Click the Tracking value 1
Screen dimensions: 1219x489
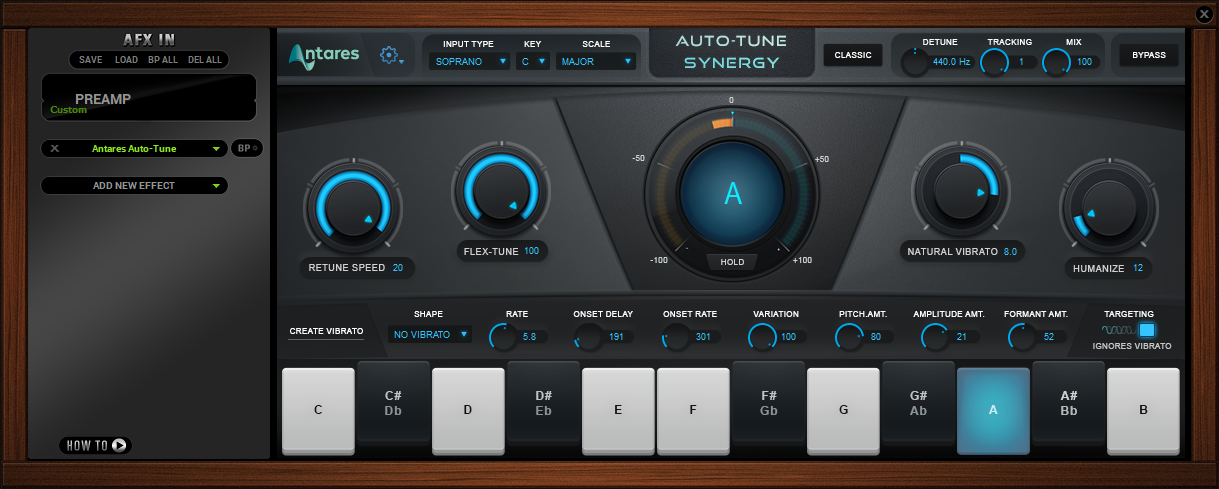(1021, 62)
